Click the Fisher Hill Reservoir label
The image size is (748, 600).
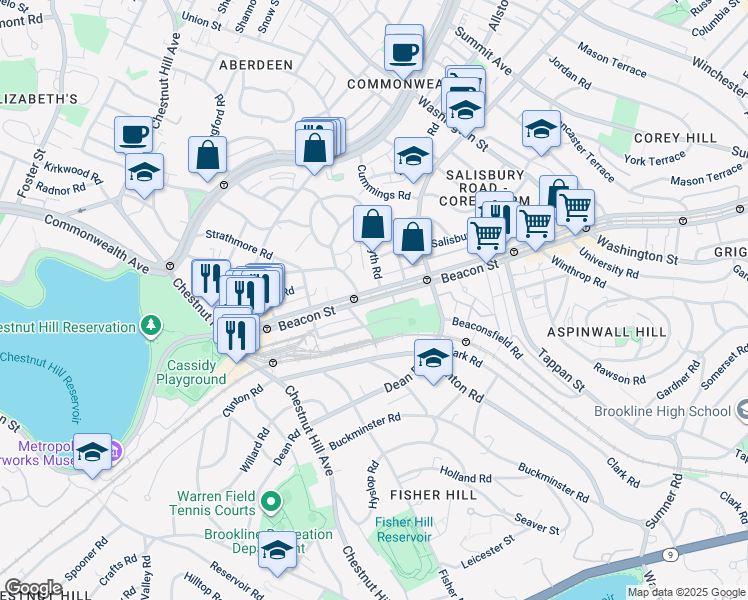pos(404,529)
